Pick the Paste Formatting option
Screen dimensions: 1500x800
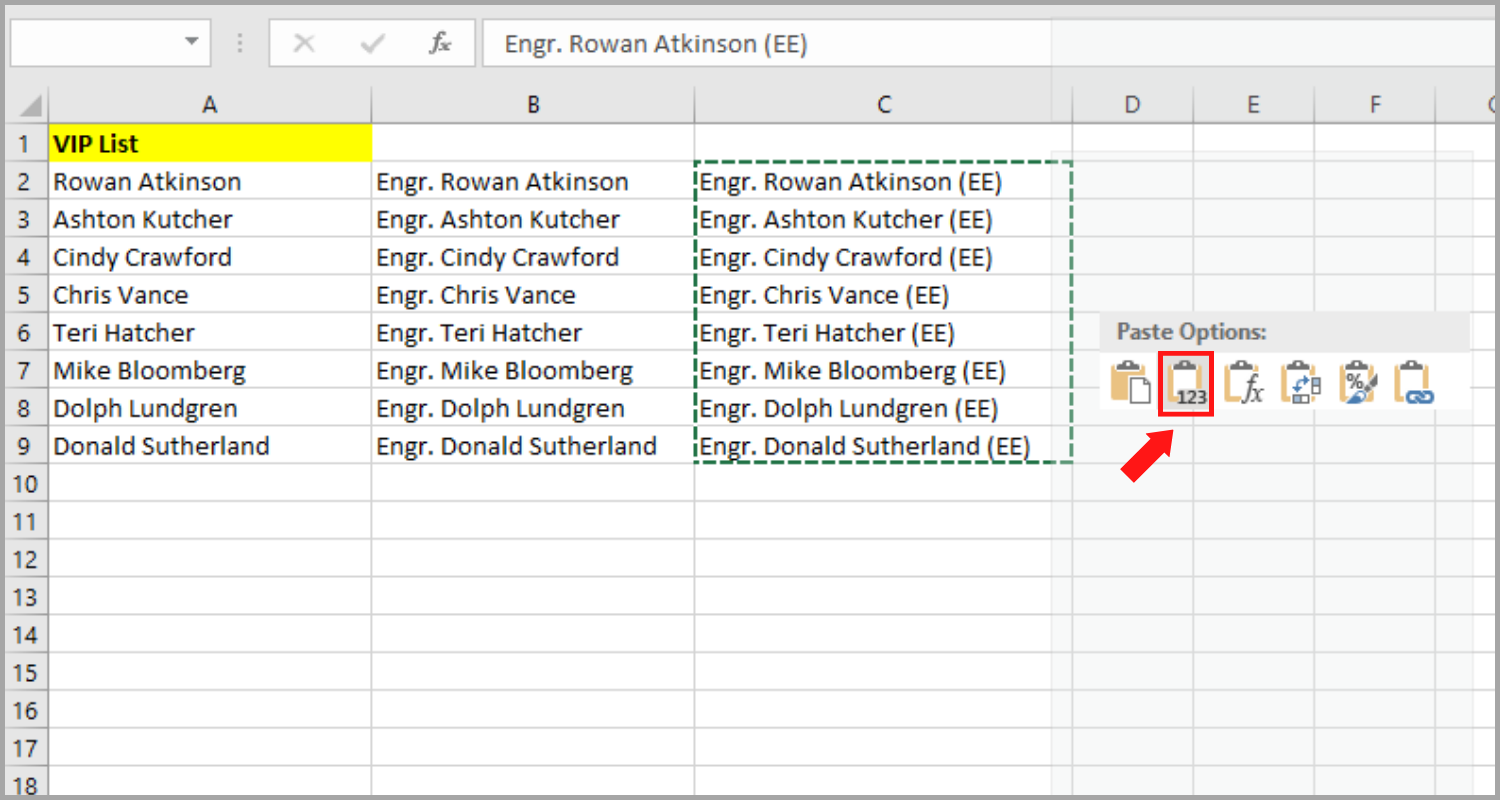pyautogui.click(x=1357, y=382)
